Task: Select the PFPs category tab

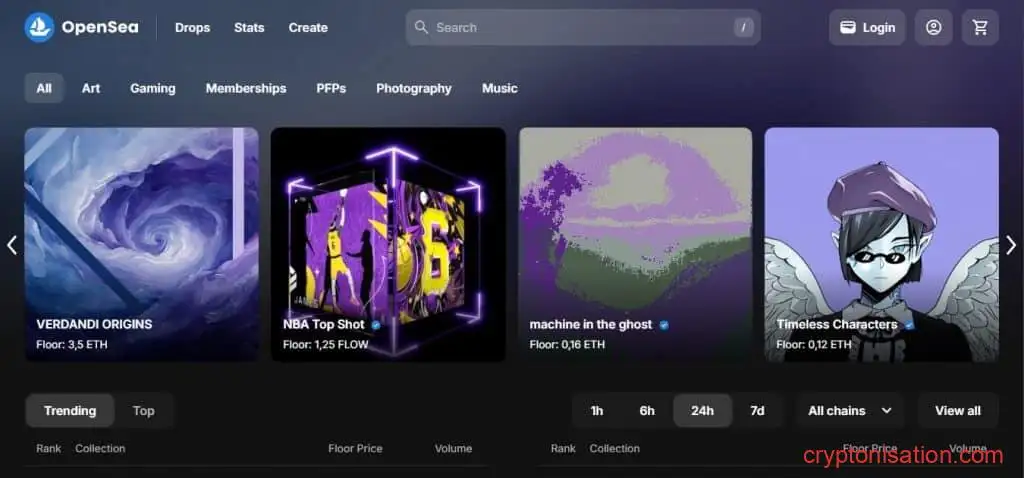Action: [331, 88]
